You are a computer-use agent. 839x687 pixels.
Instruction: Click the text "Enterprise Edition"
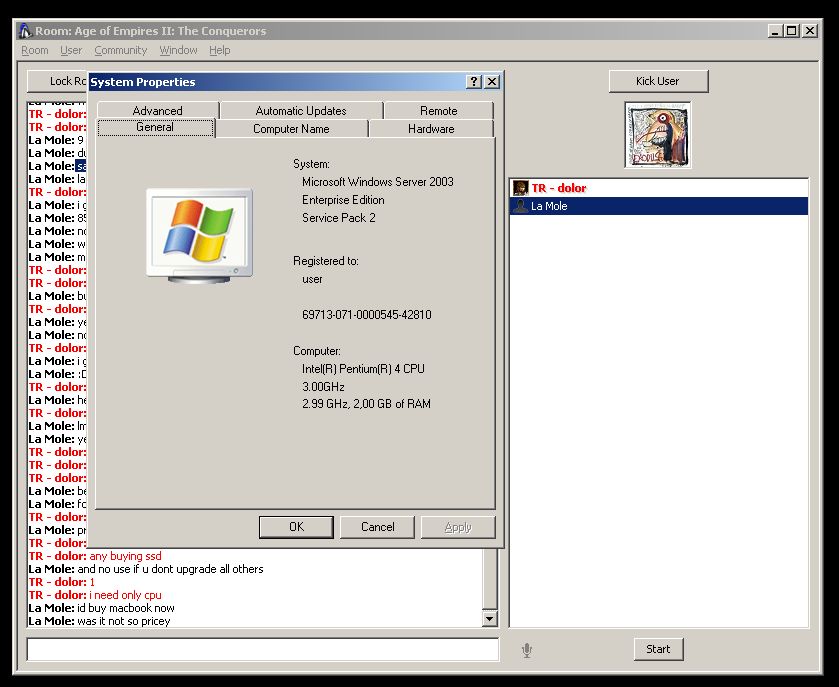click(343, 200)
